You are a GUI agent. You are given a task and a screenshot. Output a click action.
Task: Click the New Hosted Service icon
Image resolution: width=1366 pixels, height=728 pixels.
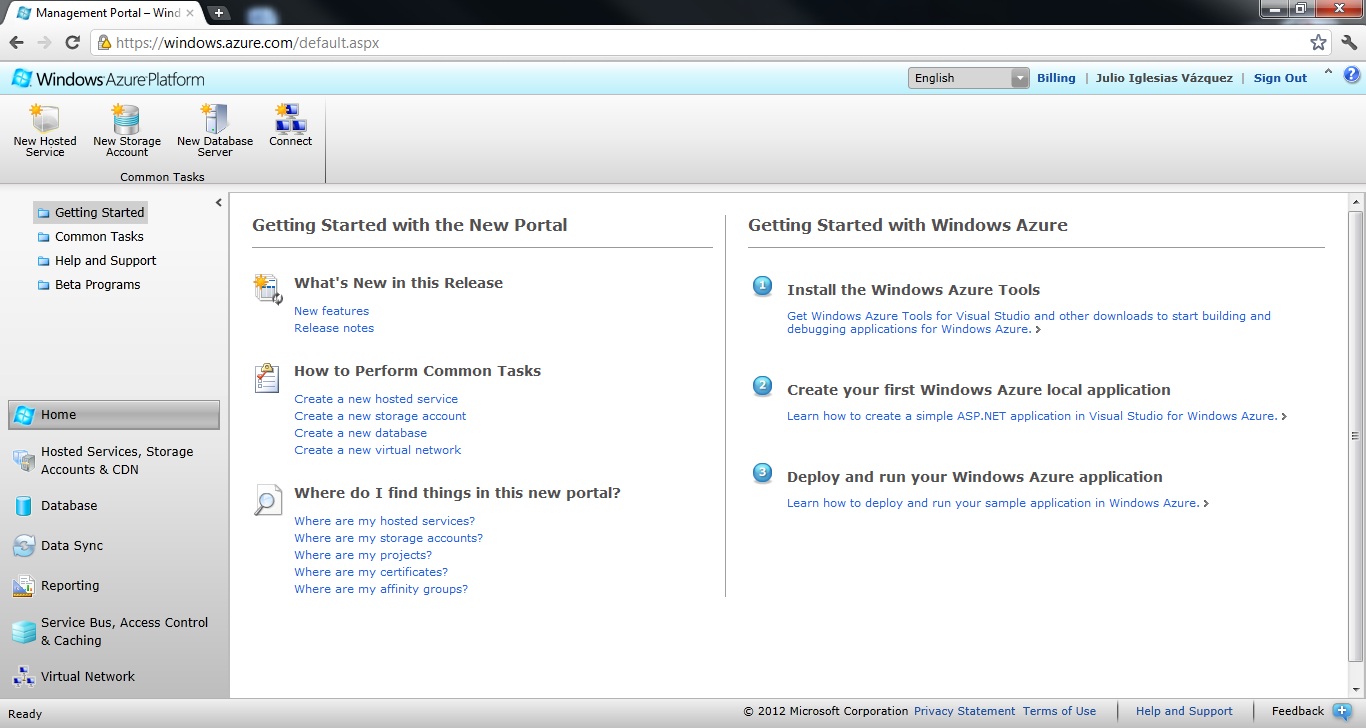pos(45,119)
